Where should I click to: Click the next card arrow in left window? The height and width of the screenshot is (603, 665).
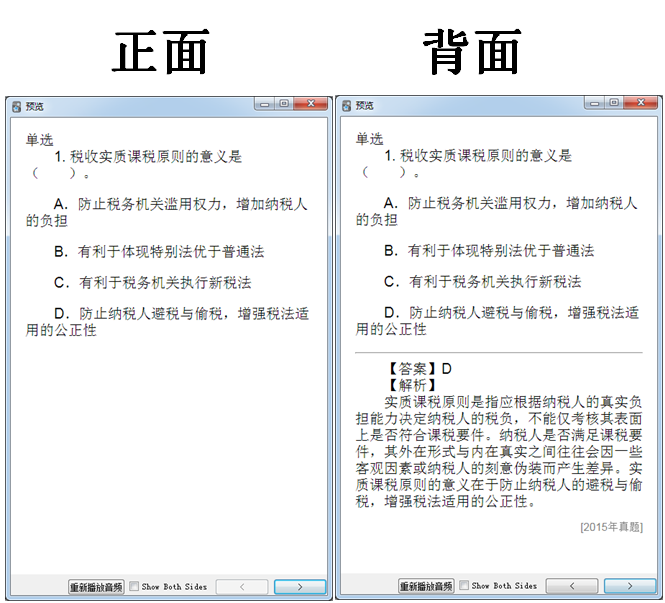point(300,587)
